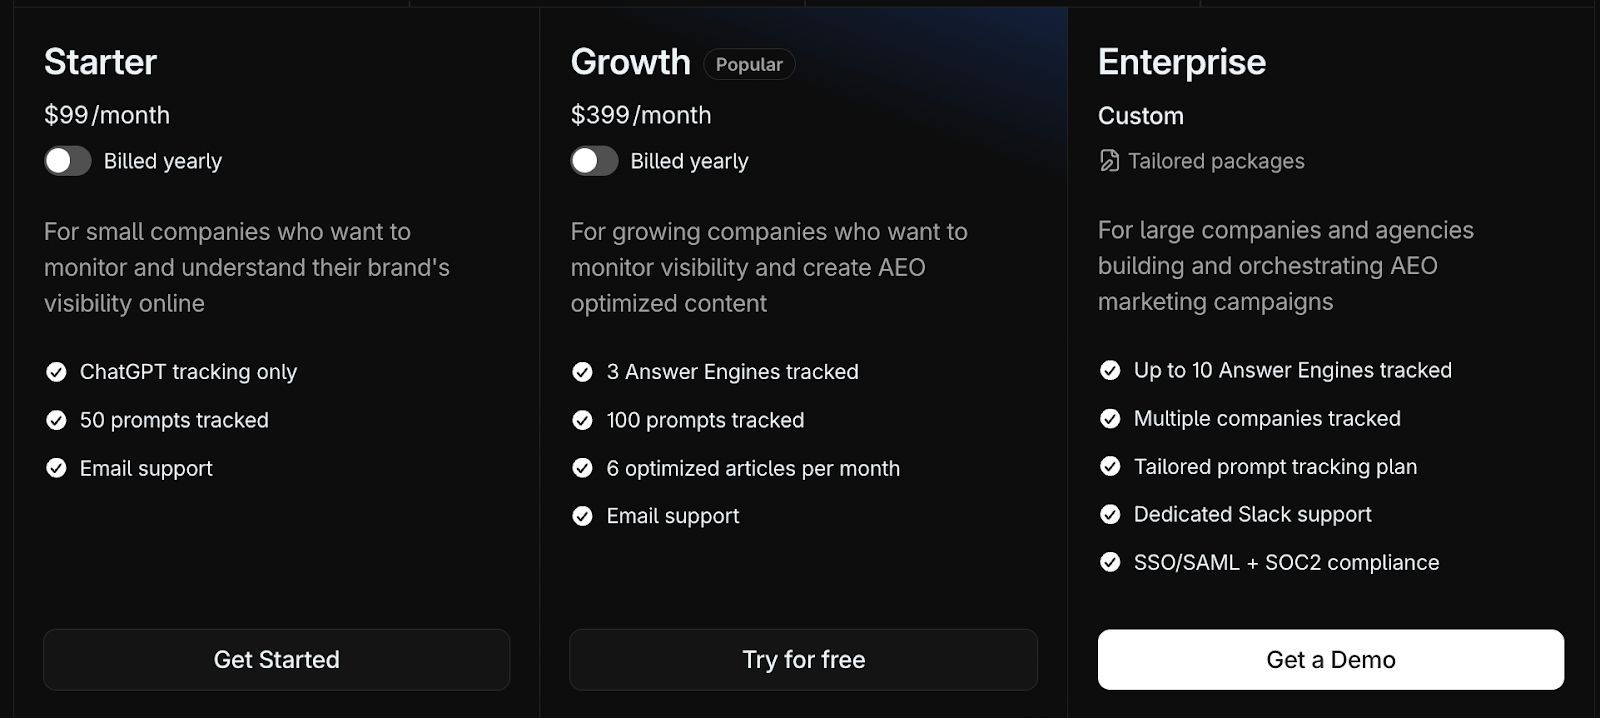Click the Enterprise plan heading
The width and height of the screenshot is (1600, 718).
pos(1181,62)
